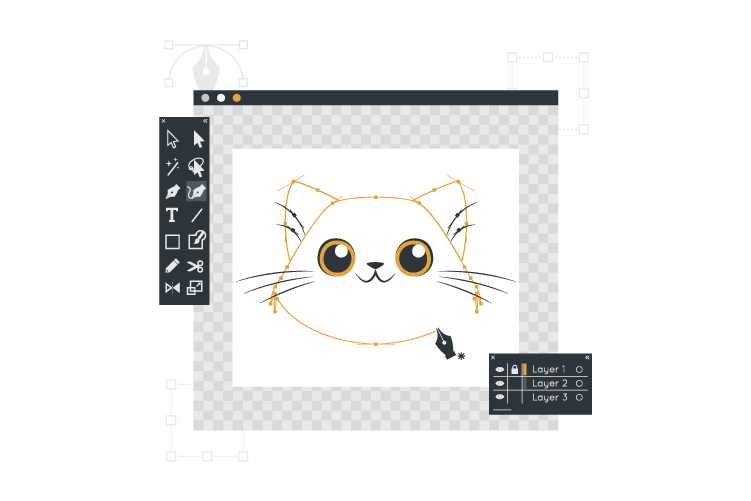
Task: Select the Reflect (mirror) tool
Action: tap(172, 288)
